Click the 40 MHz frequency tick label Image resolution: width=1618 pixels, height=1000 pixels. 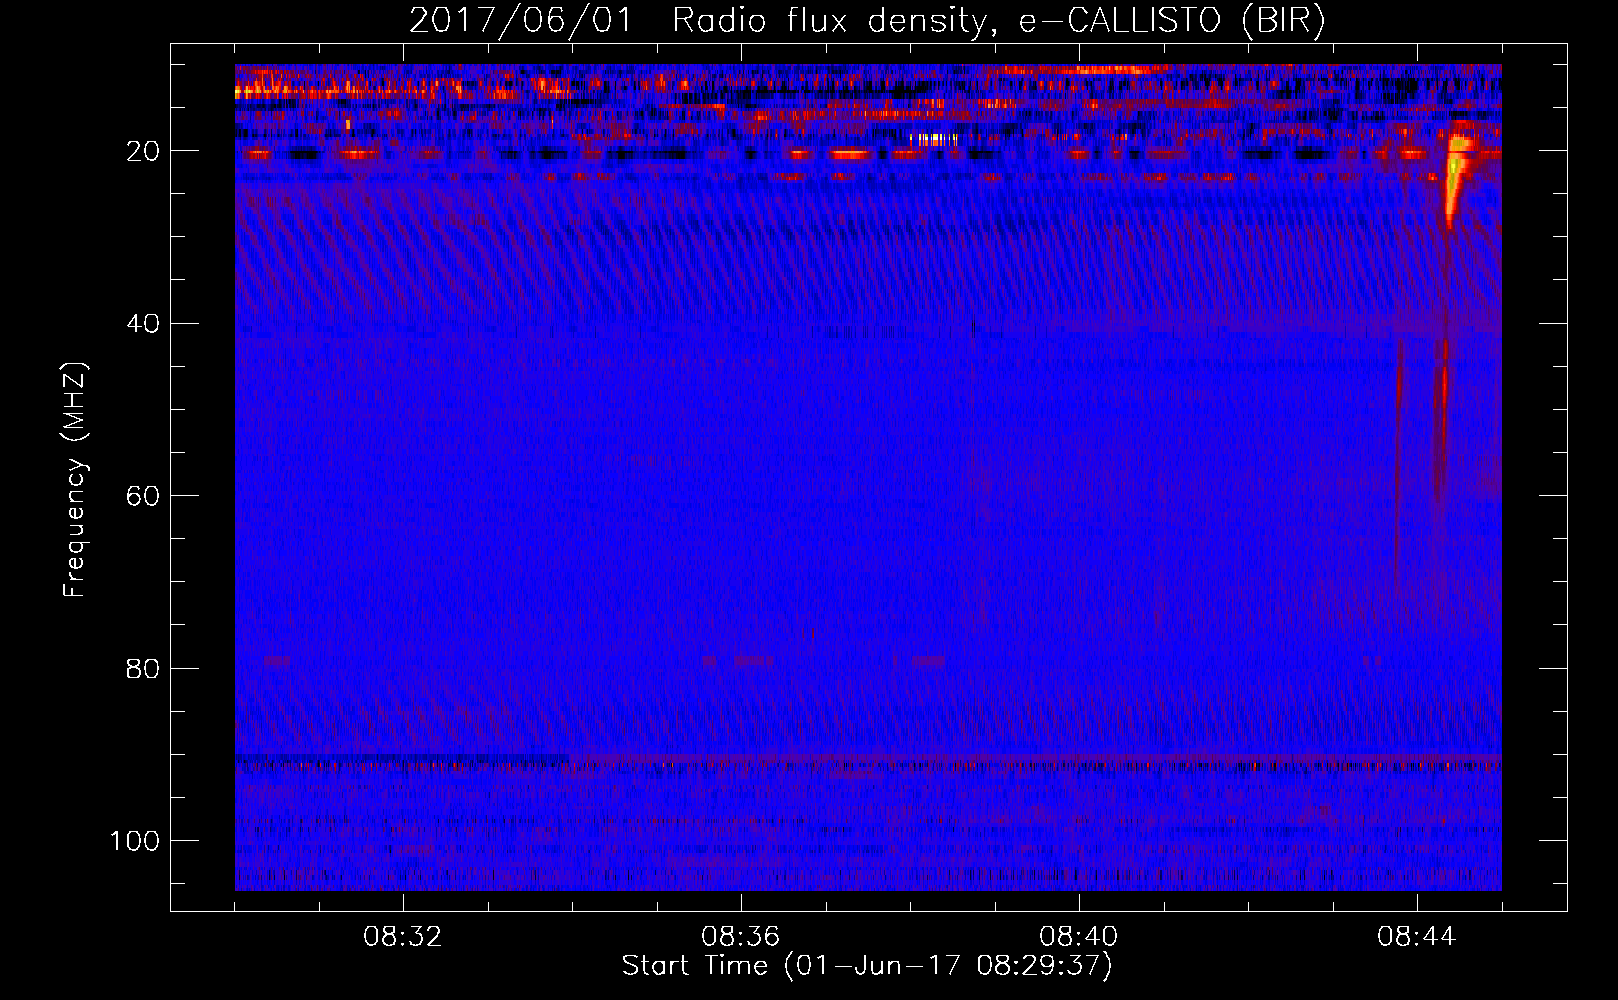[144, 324]
